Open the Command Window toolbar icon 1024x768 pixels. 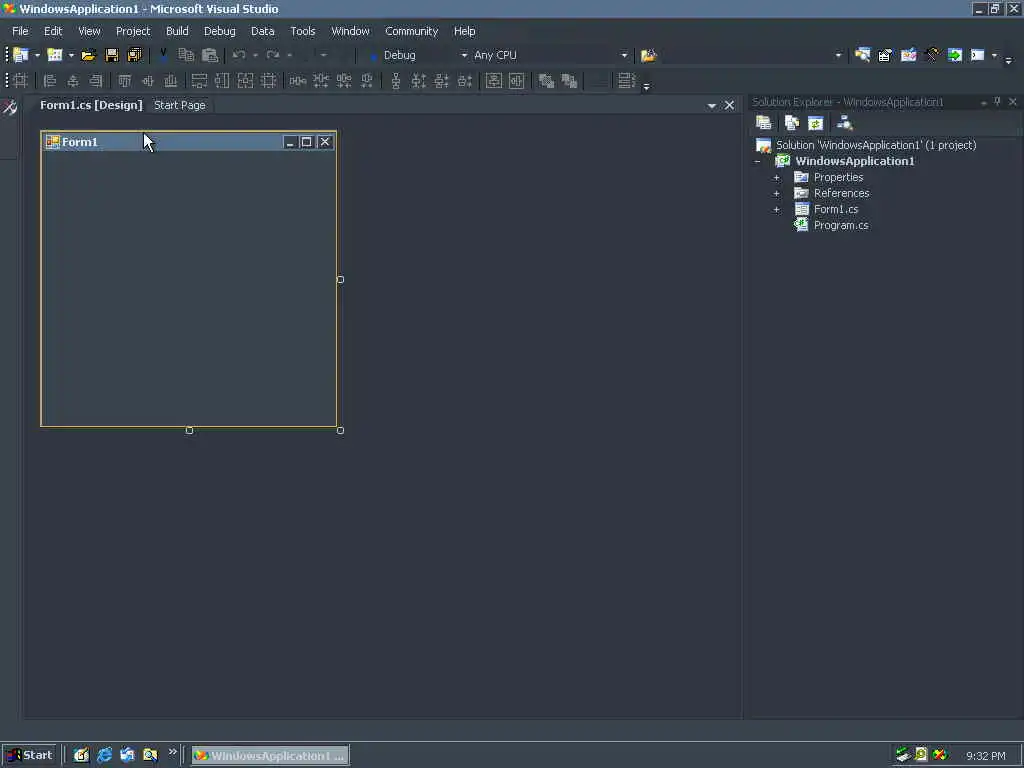pos(978,56)
